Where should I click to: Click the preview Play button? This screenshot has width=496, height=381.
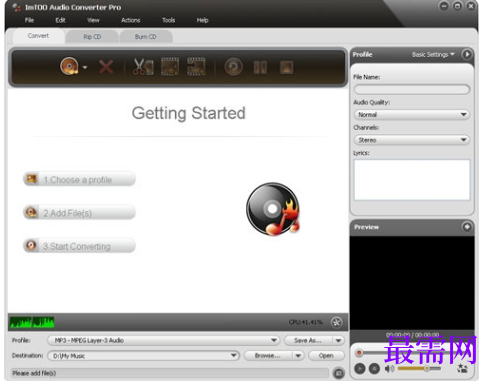(360, 368)
